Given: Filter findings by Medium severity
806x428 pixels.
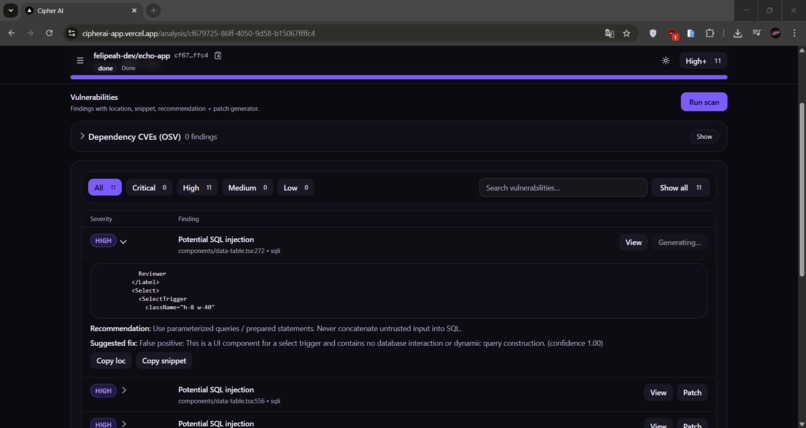Looking at the screenshot, I should (x=247, y=188).
